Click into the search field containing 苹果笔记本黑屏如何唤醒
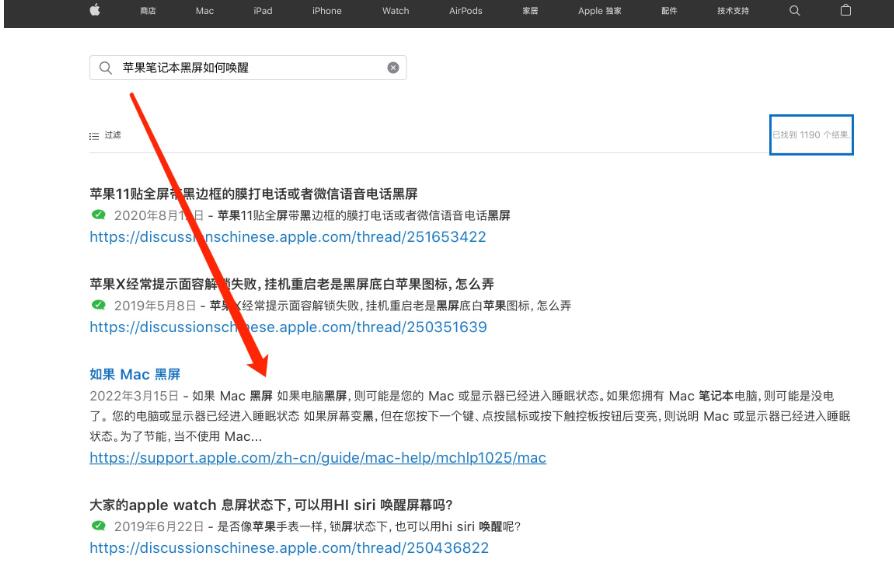This screenshot has height=562, width=894. (248, 68)
